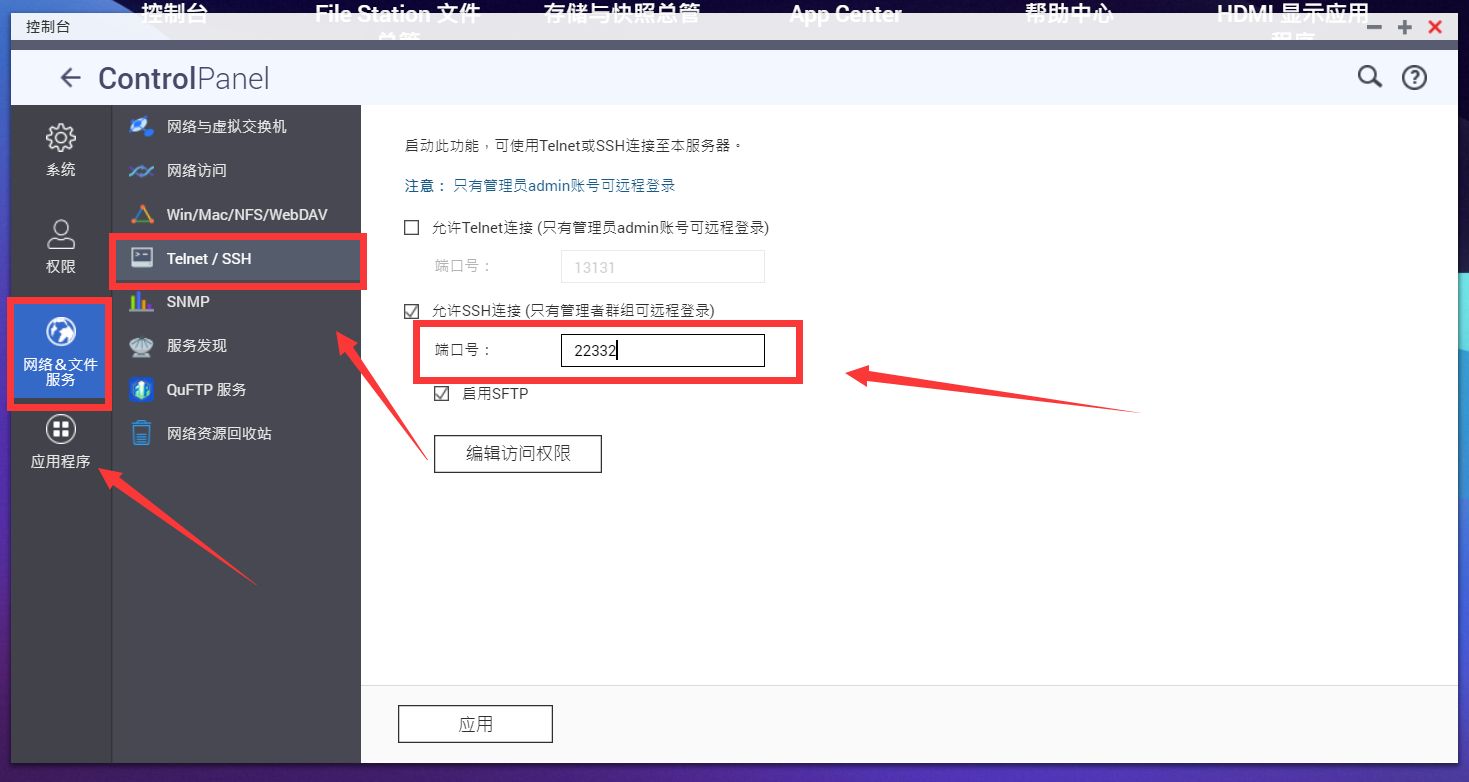Image resolution: width=1469 pixels, height=782 pixels.
Task: Open 服务发现 menu entry
Action: [236, 346]
